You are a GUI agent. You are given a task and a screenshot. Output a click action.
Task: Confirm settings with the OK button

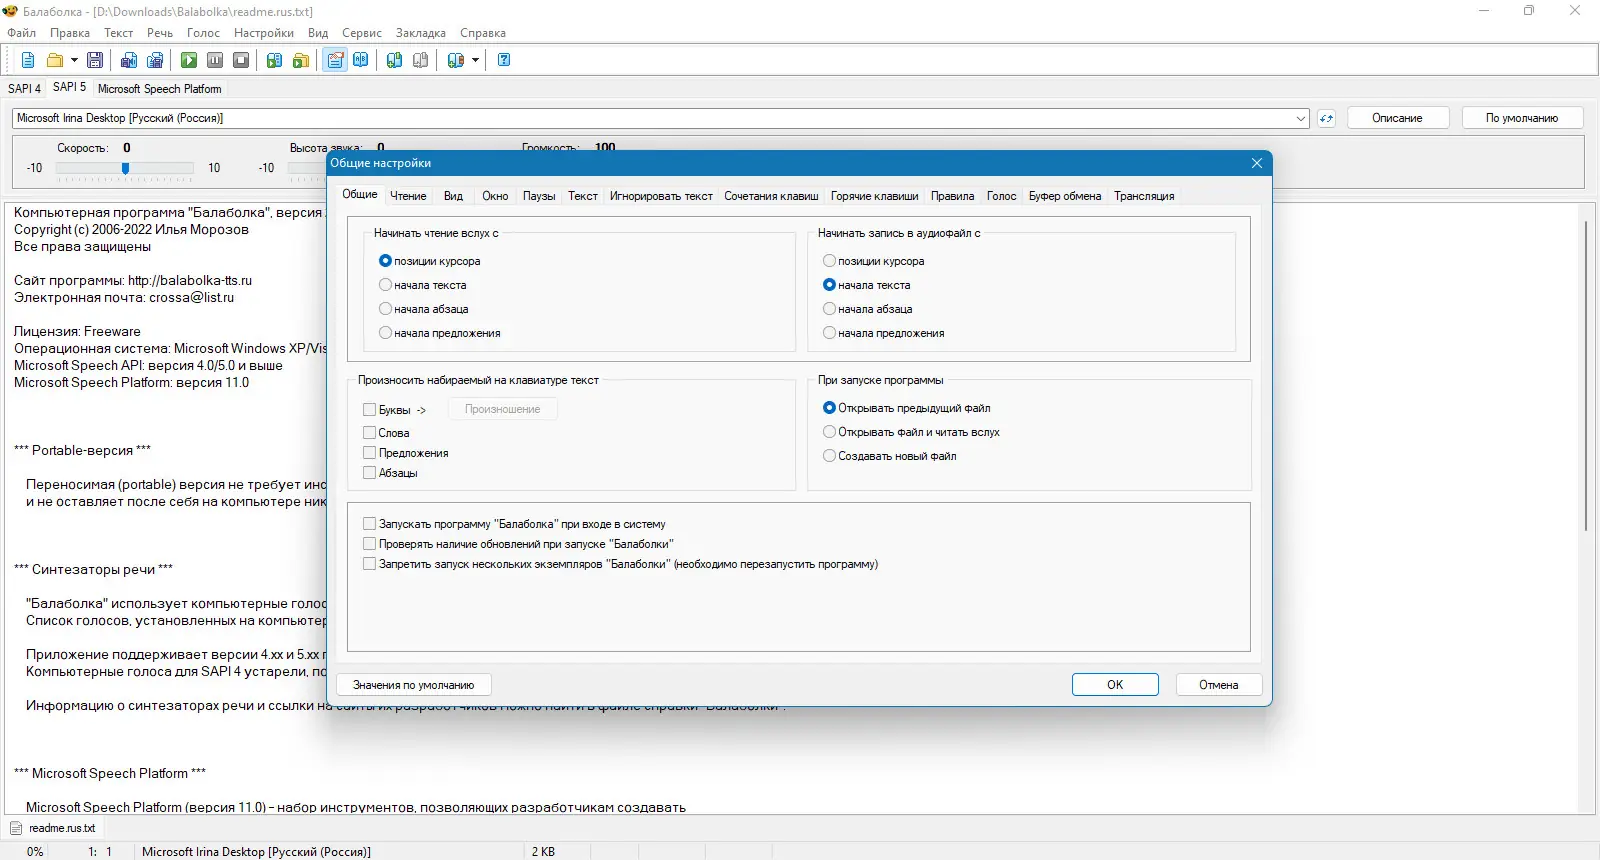[1115, 685]
